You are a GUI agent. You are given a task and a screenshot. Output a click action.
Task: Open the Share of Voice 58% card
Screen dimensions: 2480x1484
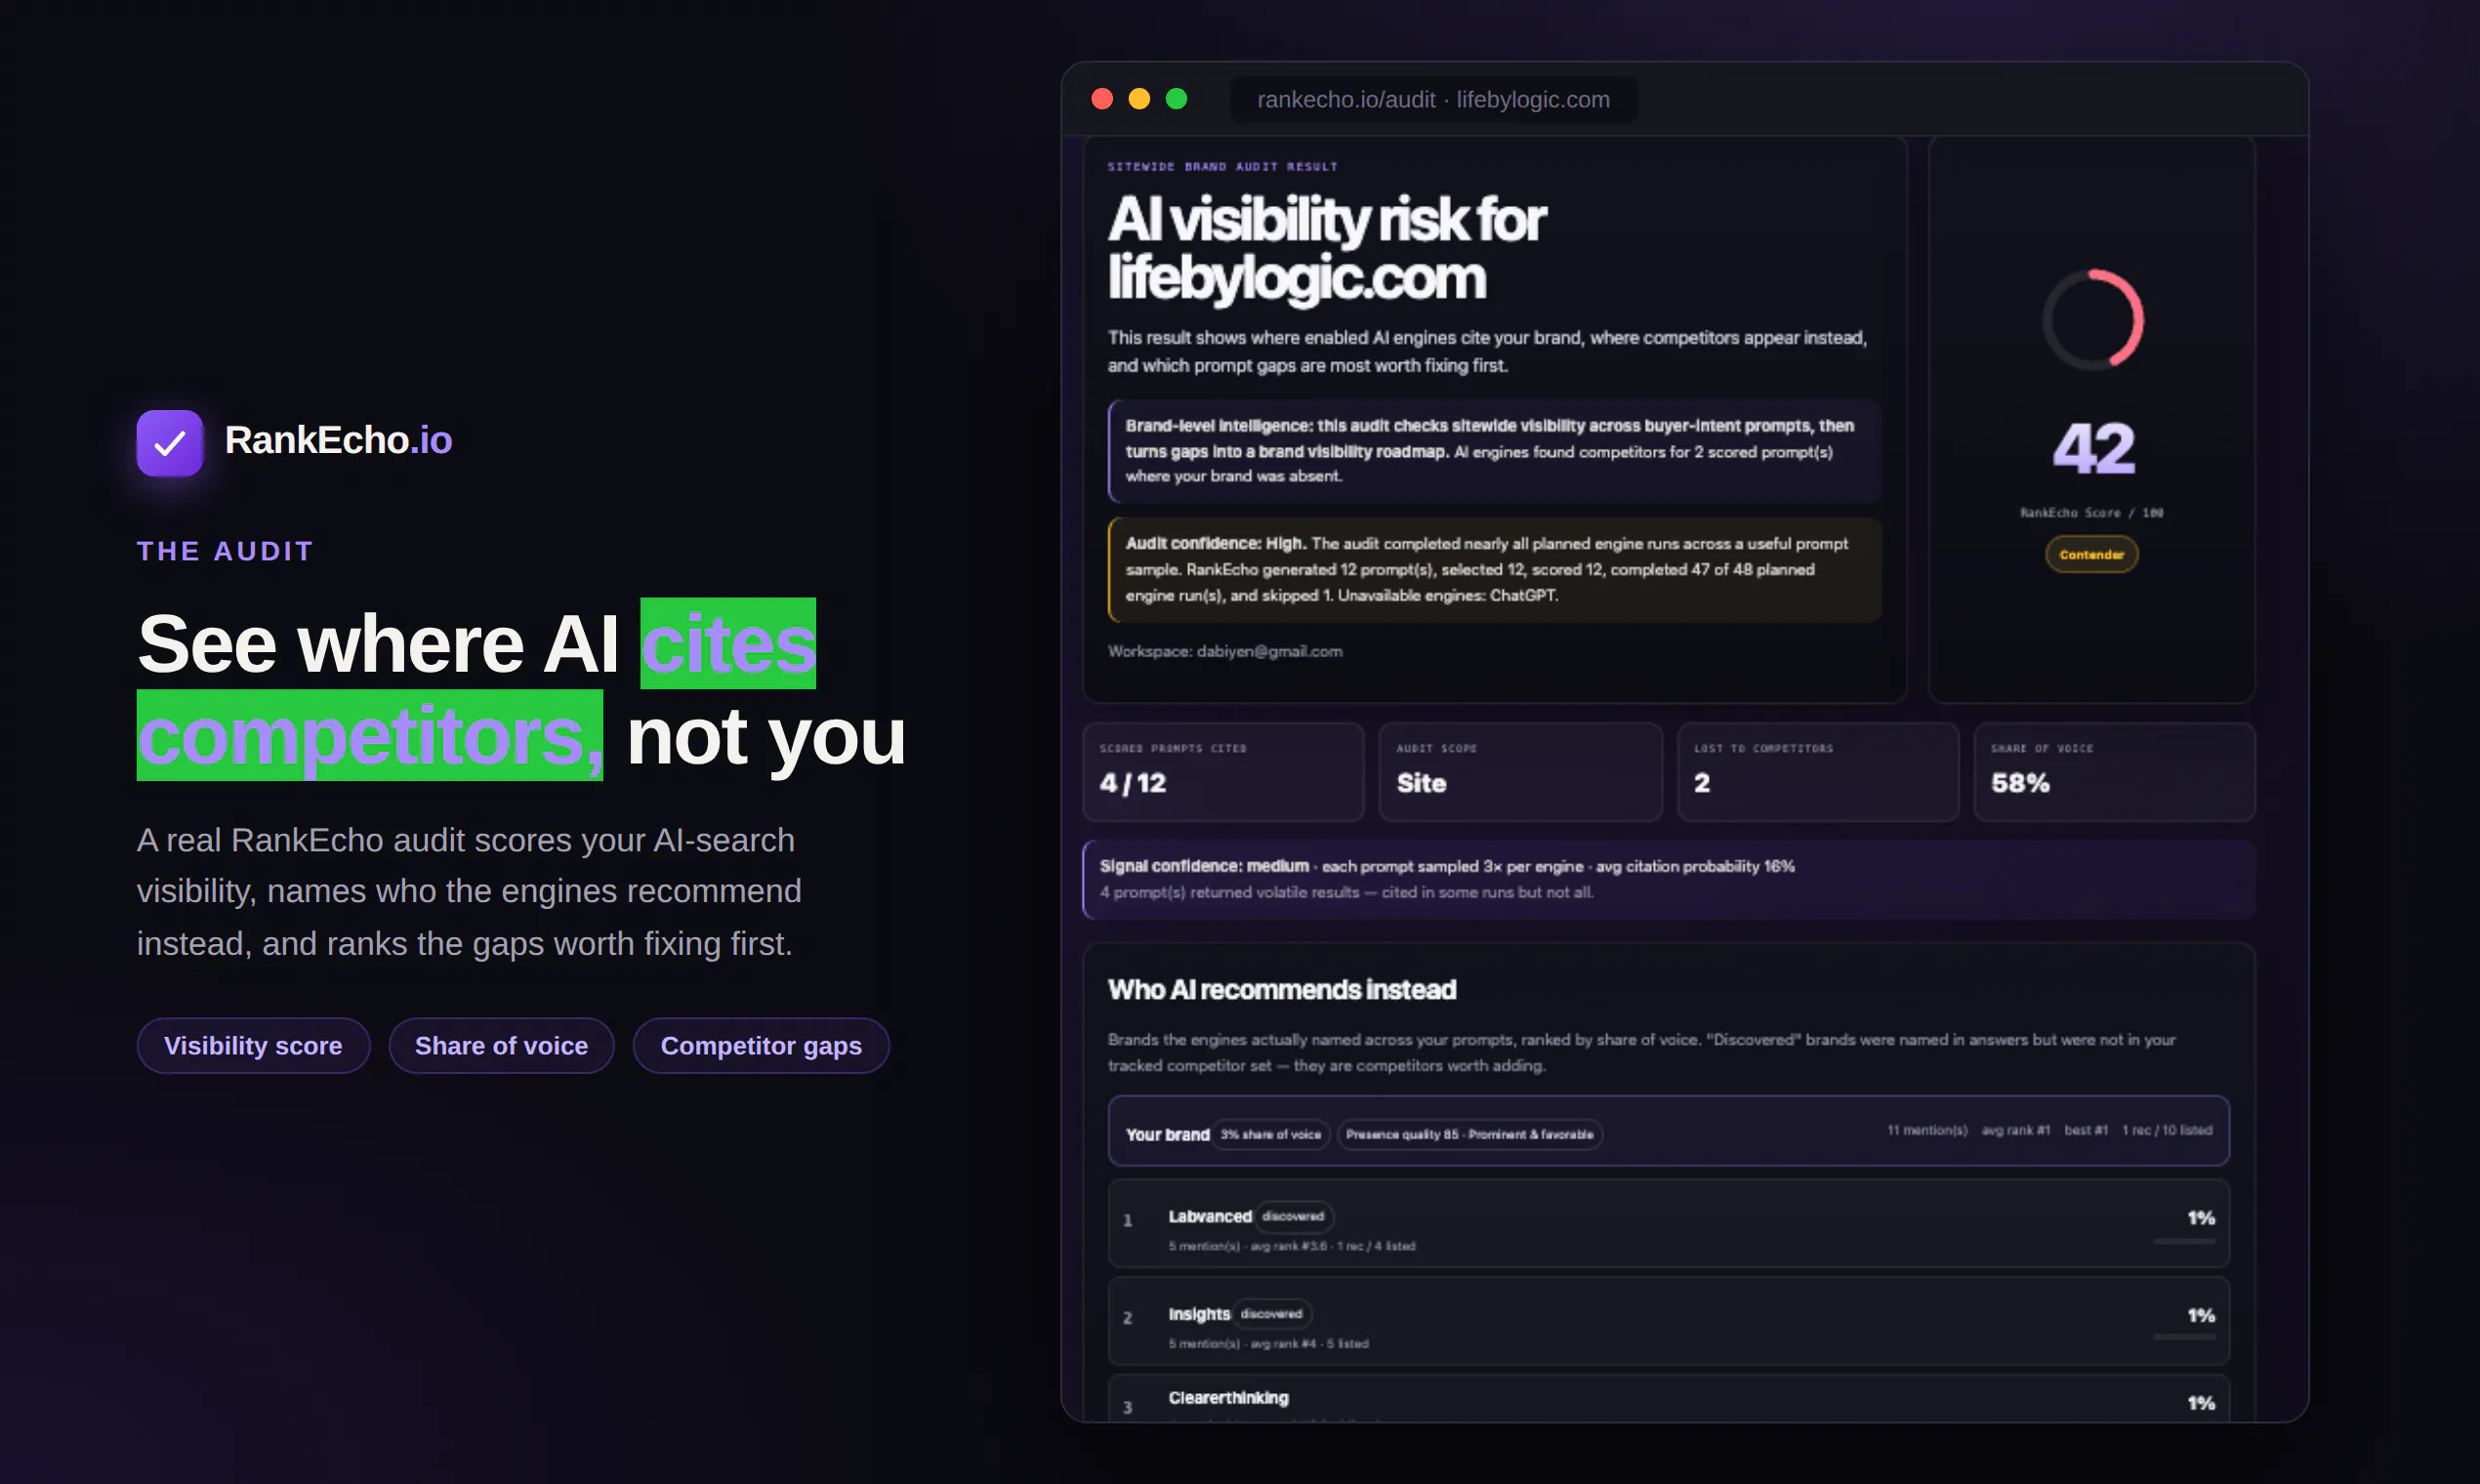[2114, 771]
